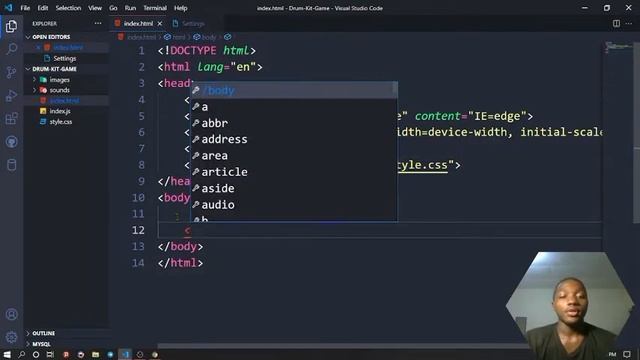Choose the address autocomplete suggestion
The width and height of the screenshot is (640, 360).
pyautogui.click(x=294, y=139)
